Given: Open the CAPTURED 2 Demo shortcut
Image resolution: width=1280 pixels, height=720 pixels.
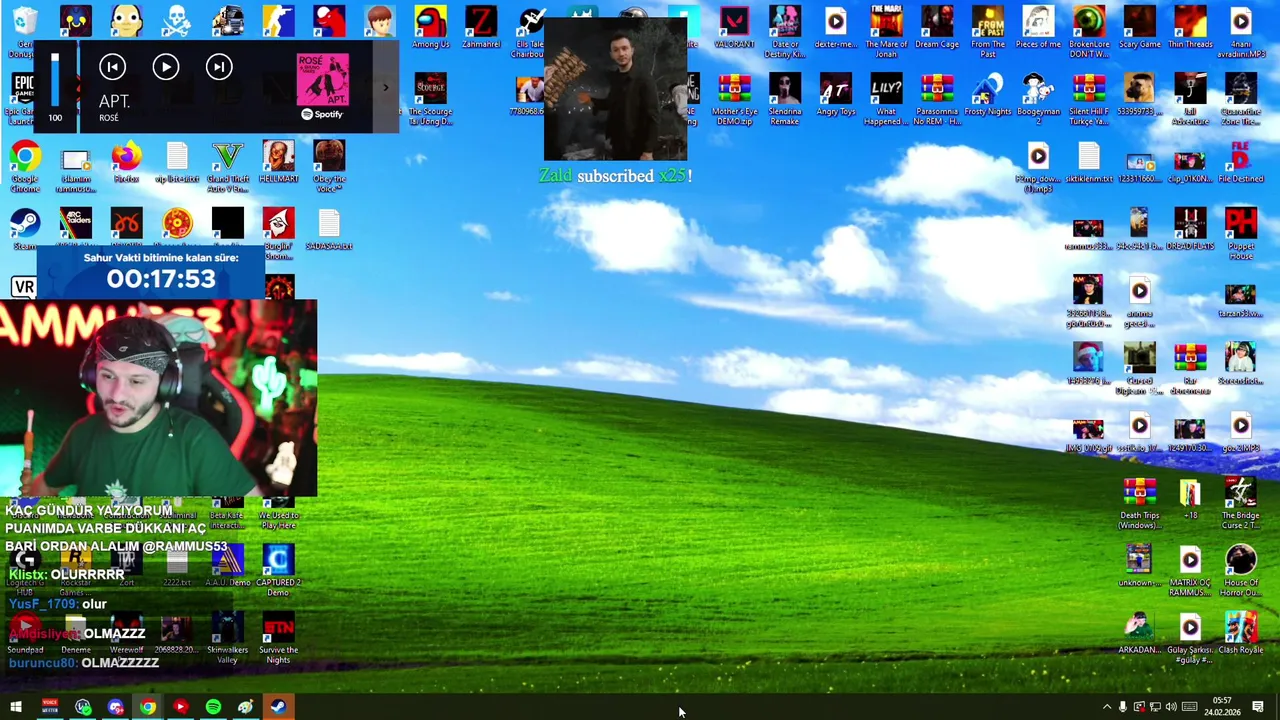Looking at the screenshot, I should pyautogui.click(x=278, y=571).
